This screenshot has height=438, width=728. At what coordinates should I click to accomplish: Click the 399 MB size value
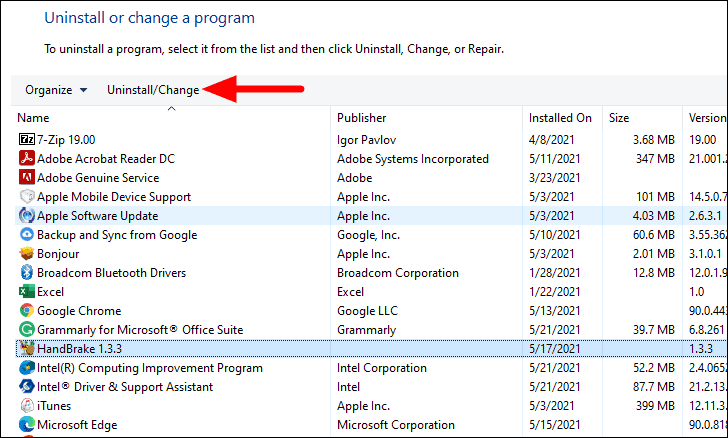coord(655,406)
